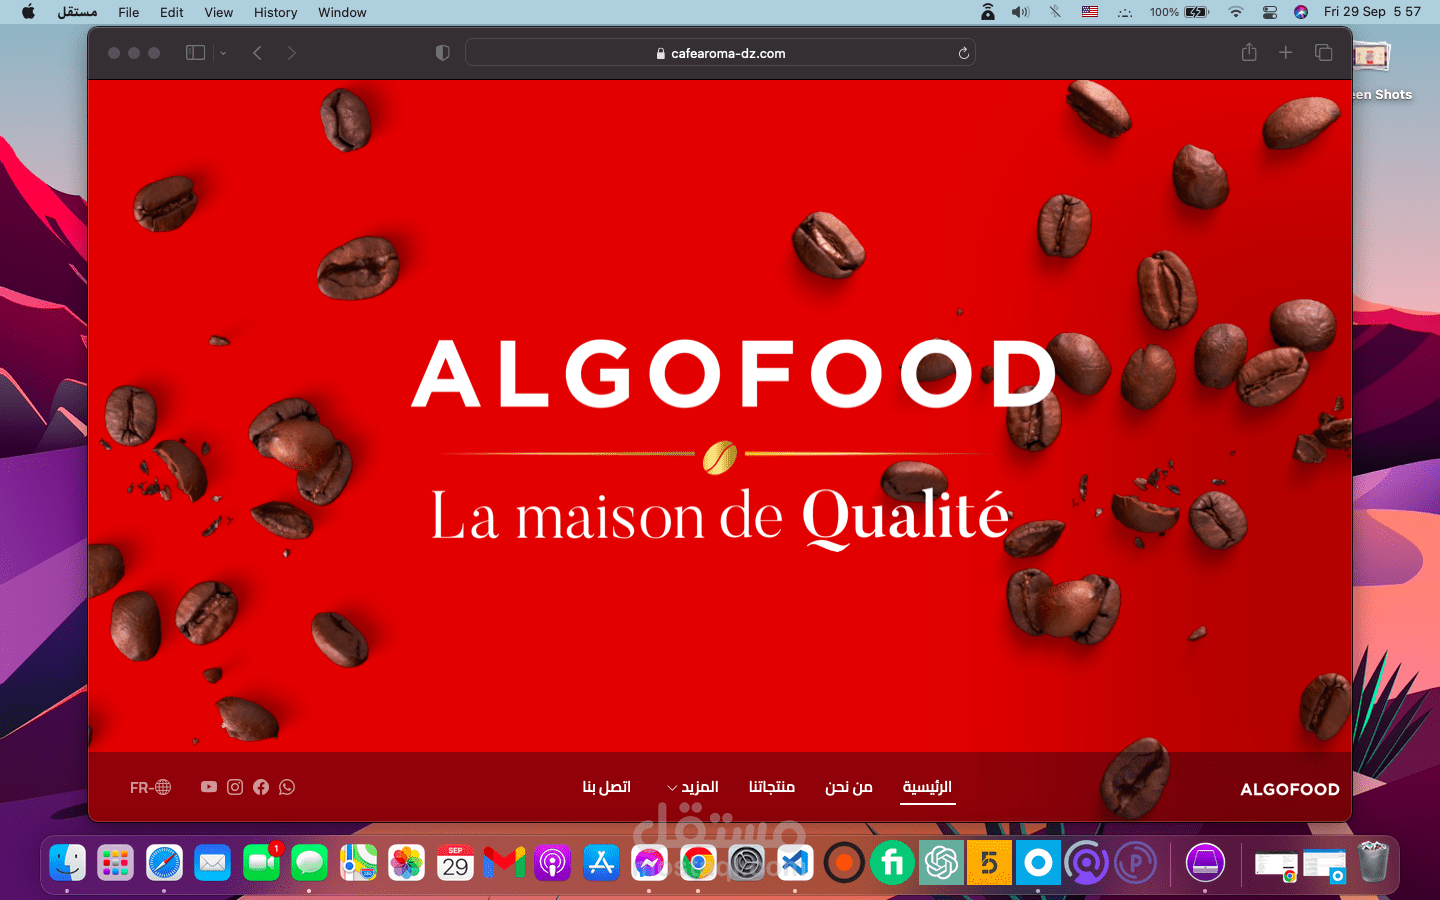1440x900 pixels.
Task: Open the Instagram social link
Action: tap(235, 787)
